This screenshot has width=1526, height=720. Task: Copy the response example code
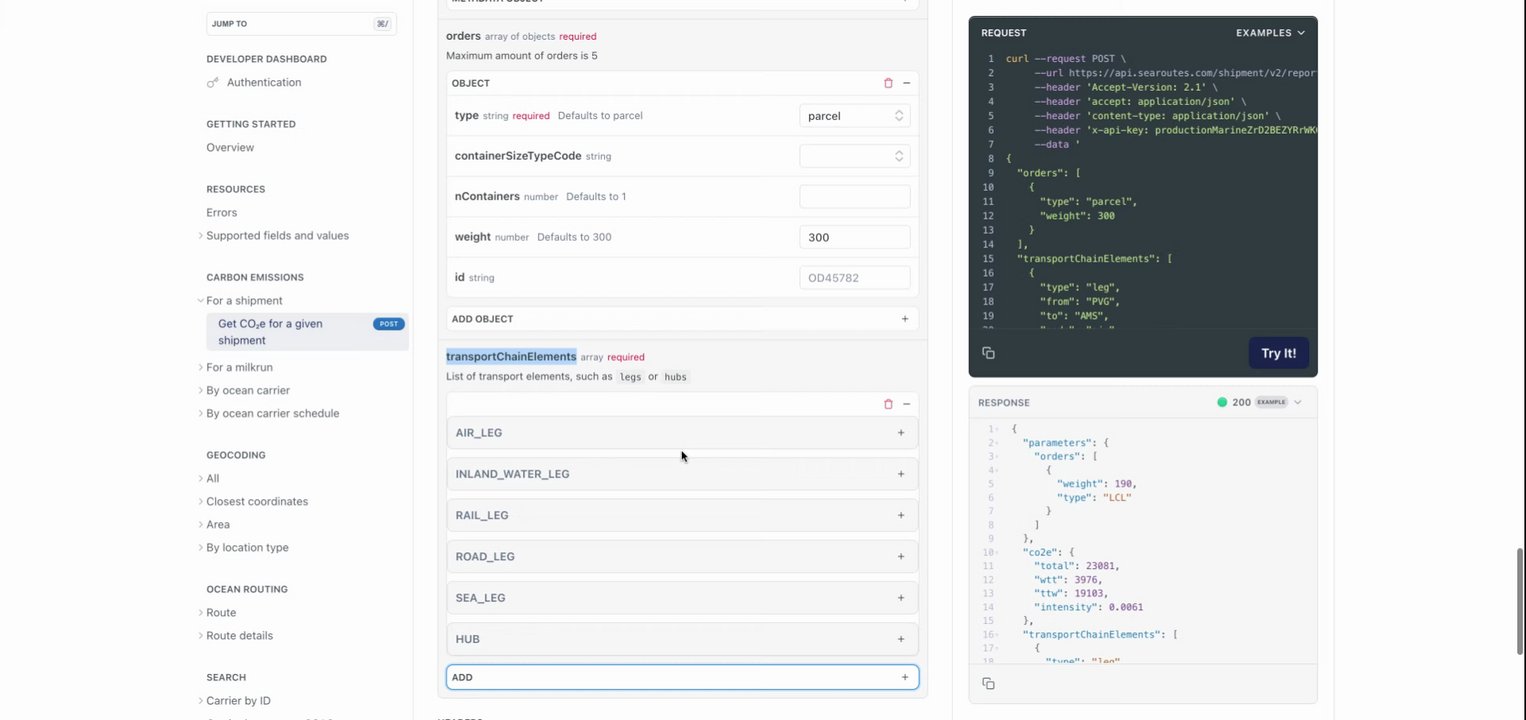tap(988, 683)
